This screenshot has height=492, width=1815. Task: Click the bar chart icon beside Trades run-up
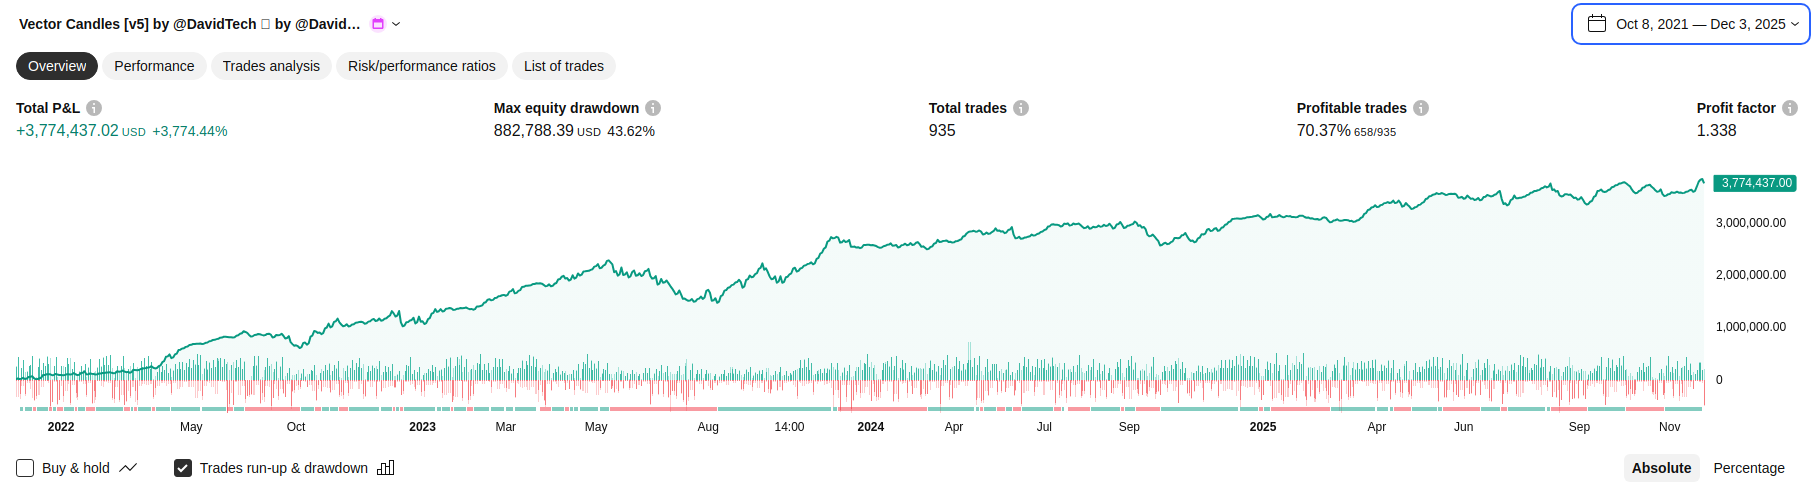click(x=386, y=468)
